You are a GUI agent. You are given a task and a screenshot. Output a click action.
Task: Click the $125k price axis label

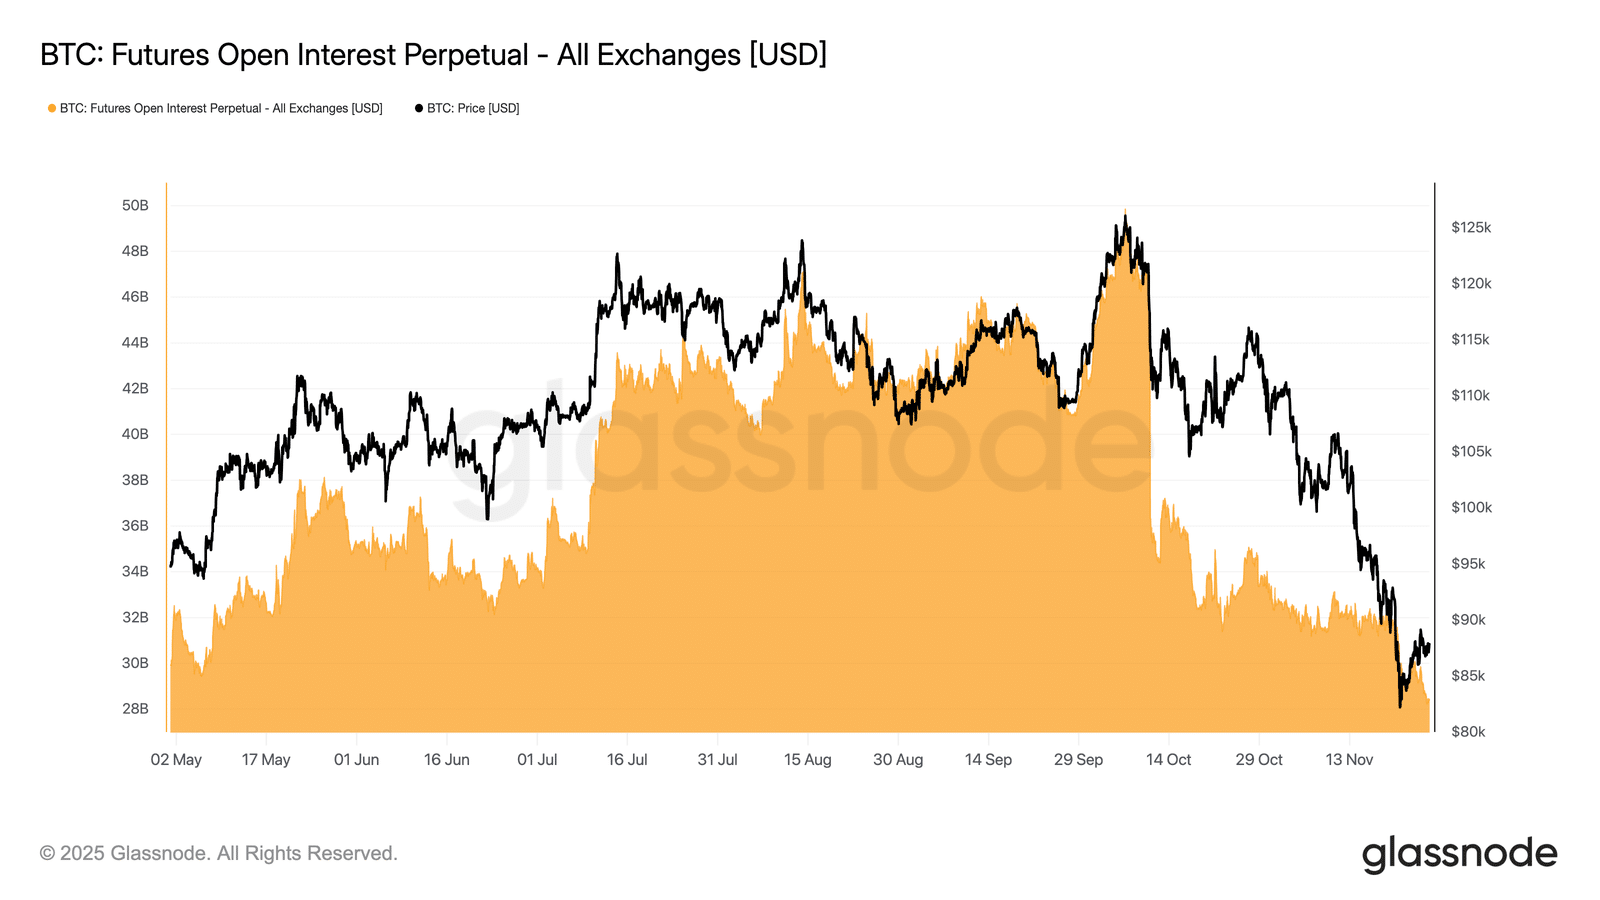pos(1471,227)
